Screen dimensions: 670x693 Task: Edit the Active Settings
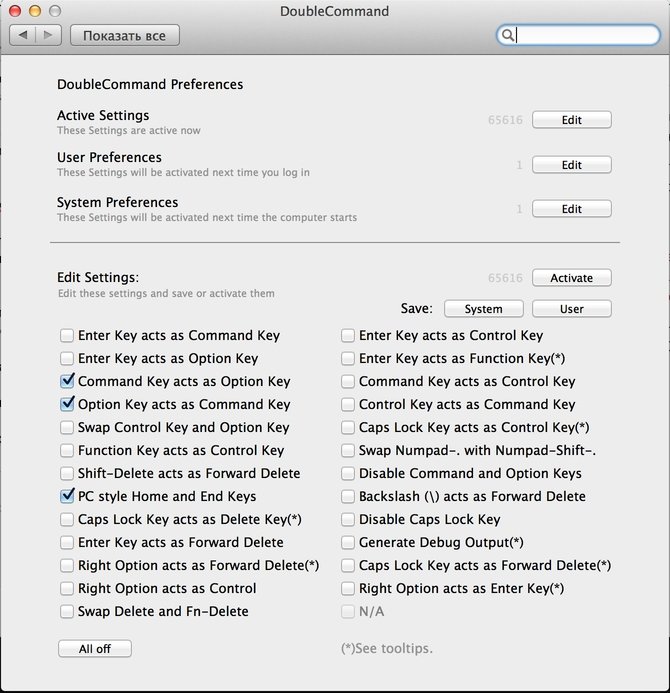(x=571, y=120)
